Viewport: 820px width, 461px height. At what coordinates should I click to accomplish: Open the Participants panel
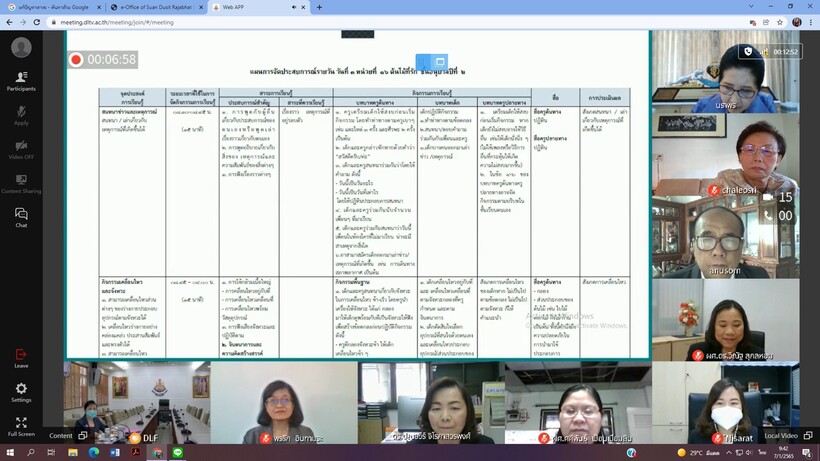pyautogui.click(x=21, y=79)
